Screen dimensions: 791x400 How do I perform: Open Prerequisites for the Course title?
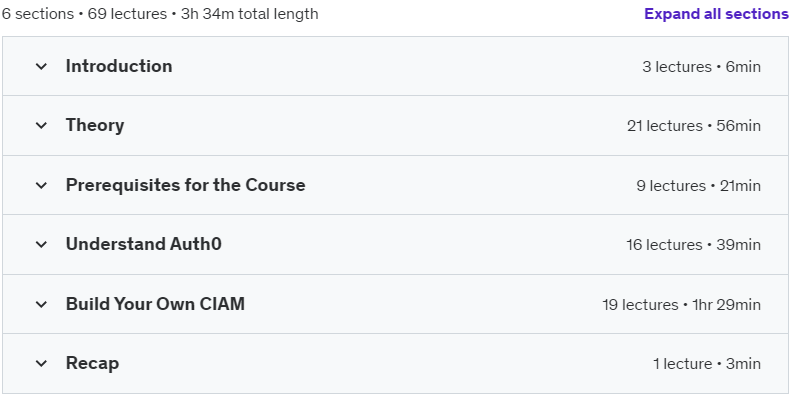186,185
